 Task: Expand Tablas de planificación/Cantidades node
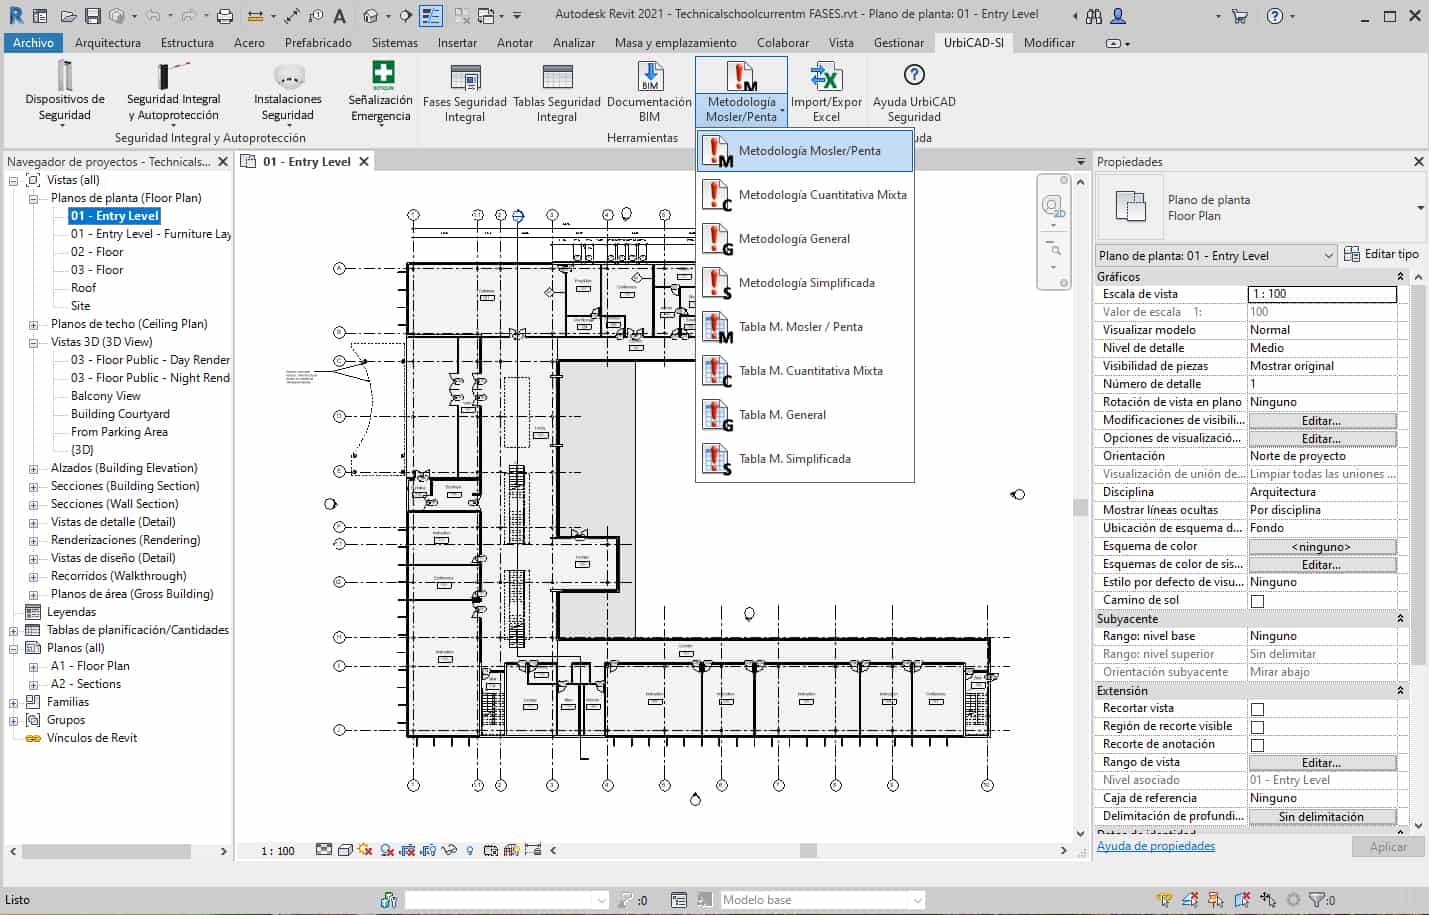tap(14, 631)
